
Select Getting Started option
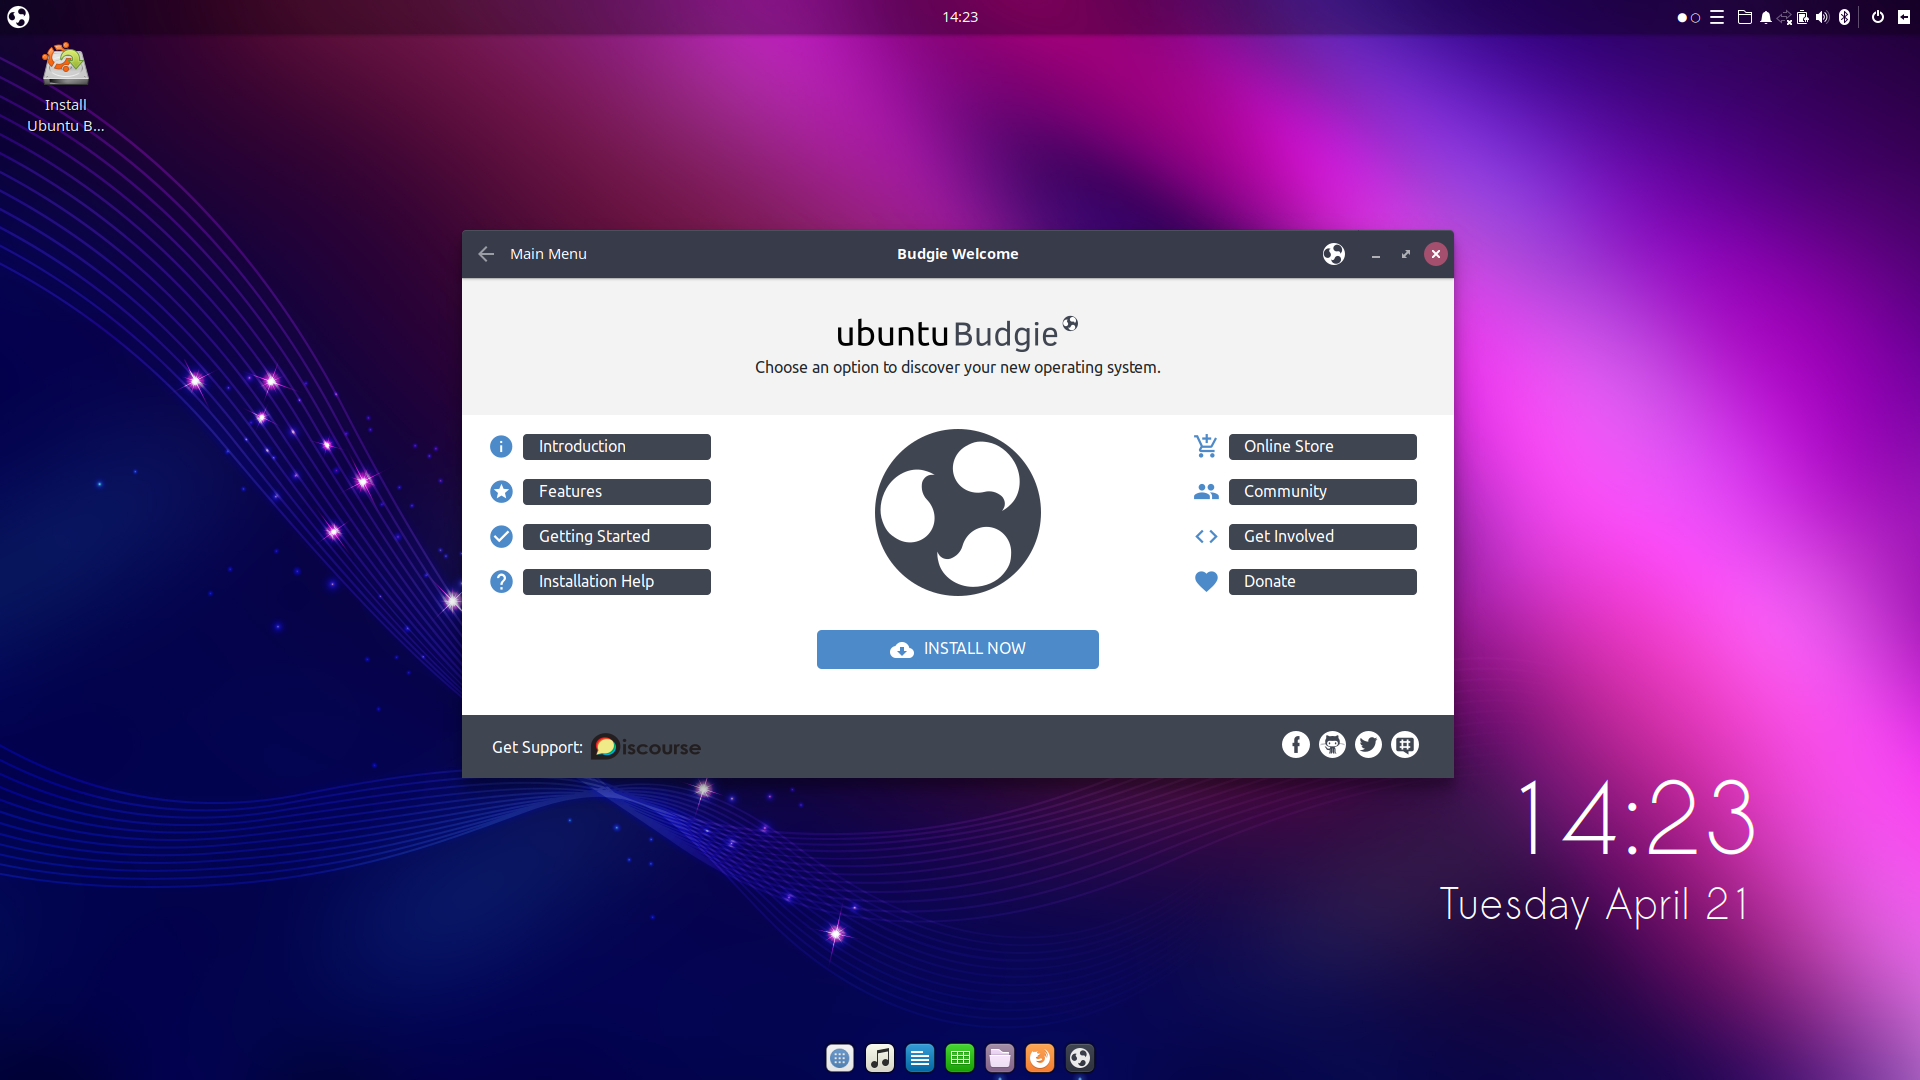[x=616, y=537]
